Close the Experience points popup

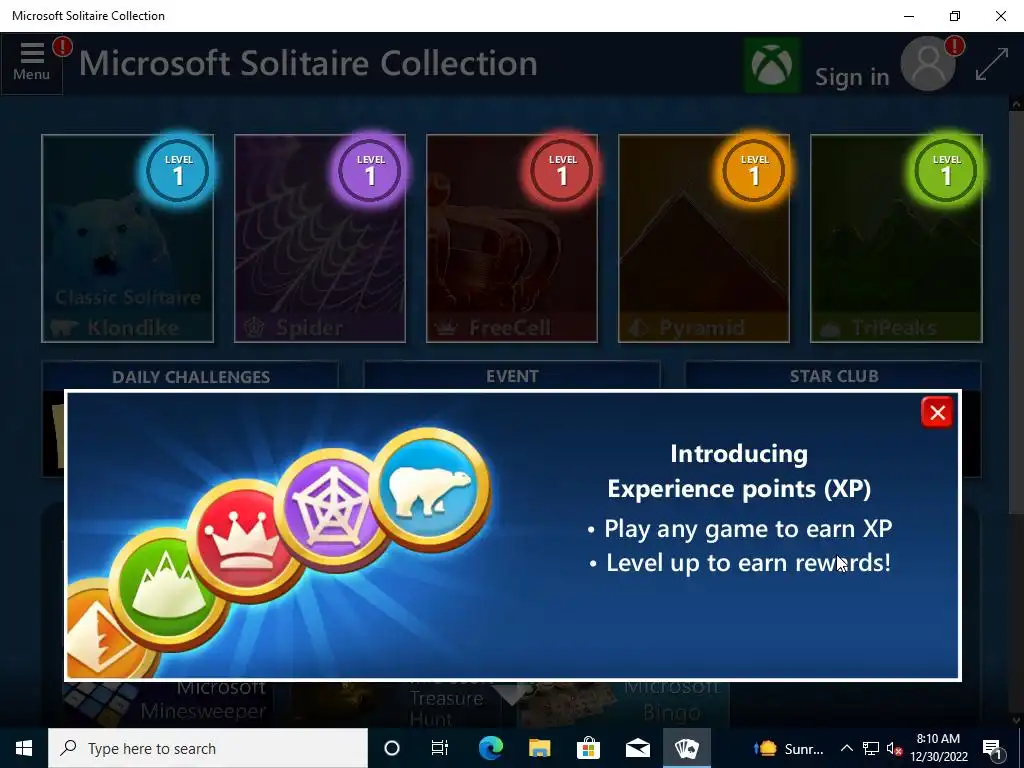pyautogui.click(x=936, y=412)
